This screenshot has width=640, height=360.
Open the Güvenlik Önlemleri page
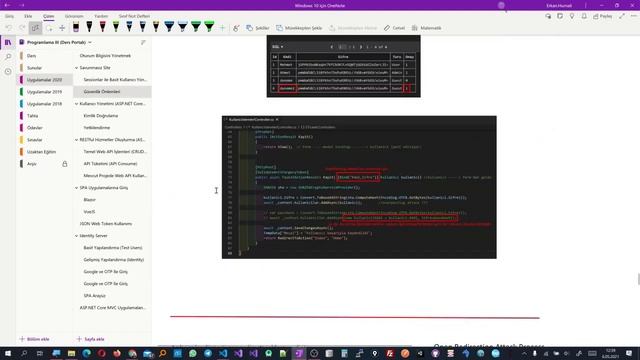[x=112, y=91]
